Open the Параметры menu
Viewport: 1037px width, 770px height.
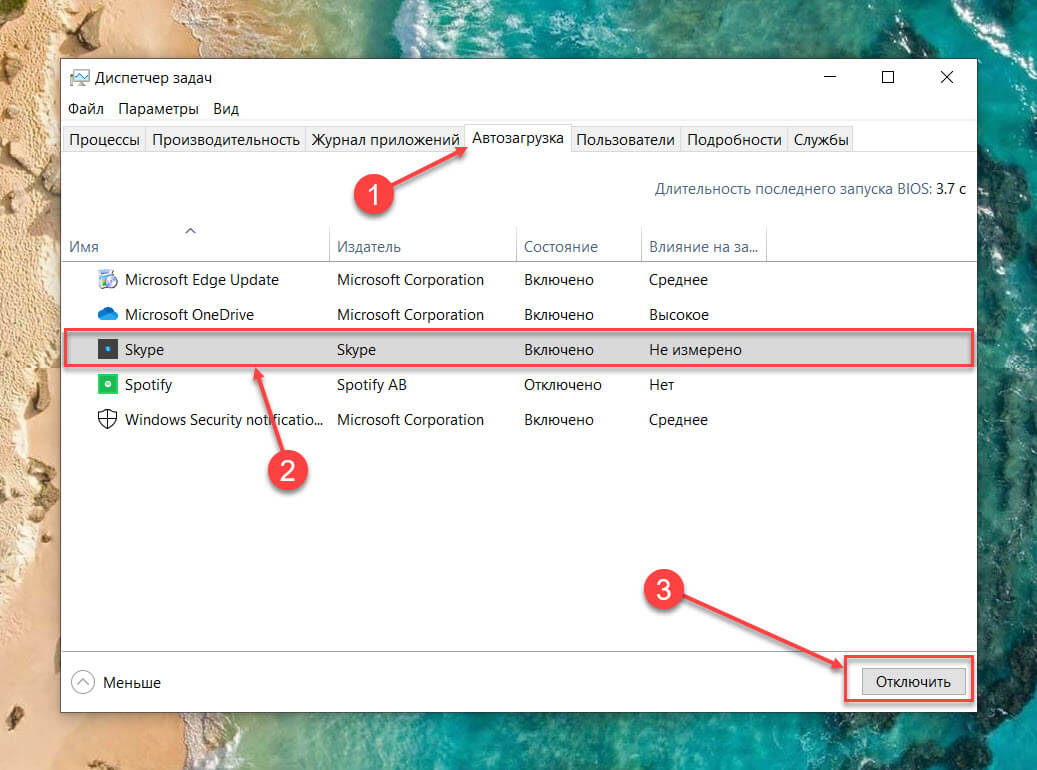coord(158,108)
